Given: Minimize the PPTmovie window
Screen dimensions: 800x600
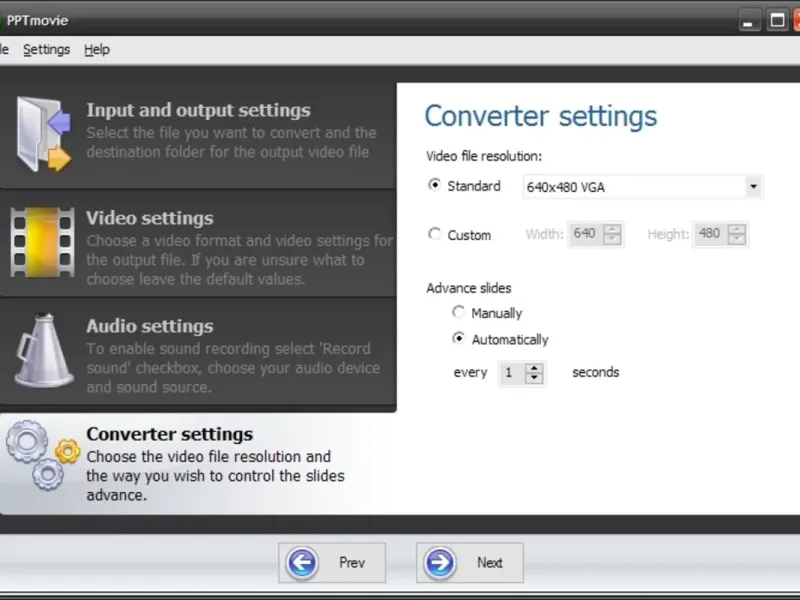Looking at the screenshot, I should [x=749, y=21].
